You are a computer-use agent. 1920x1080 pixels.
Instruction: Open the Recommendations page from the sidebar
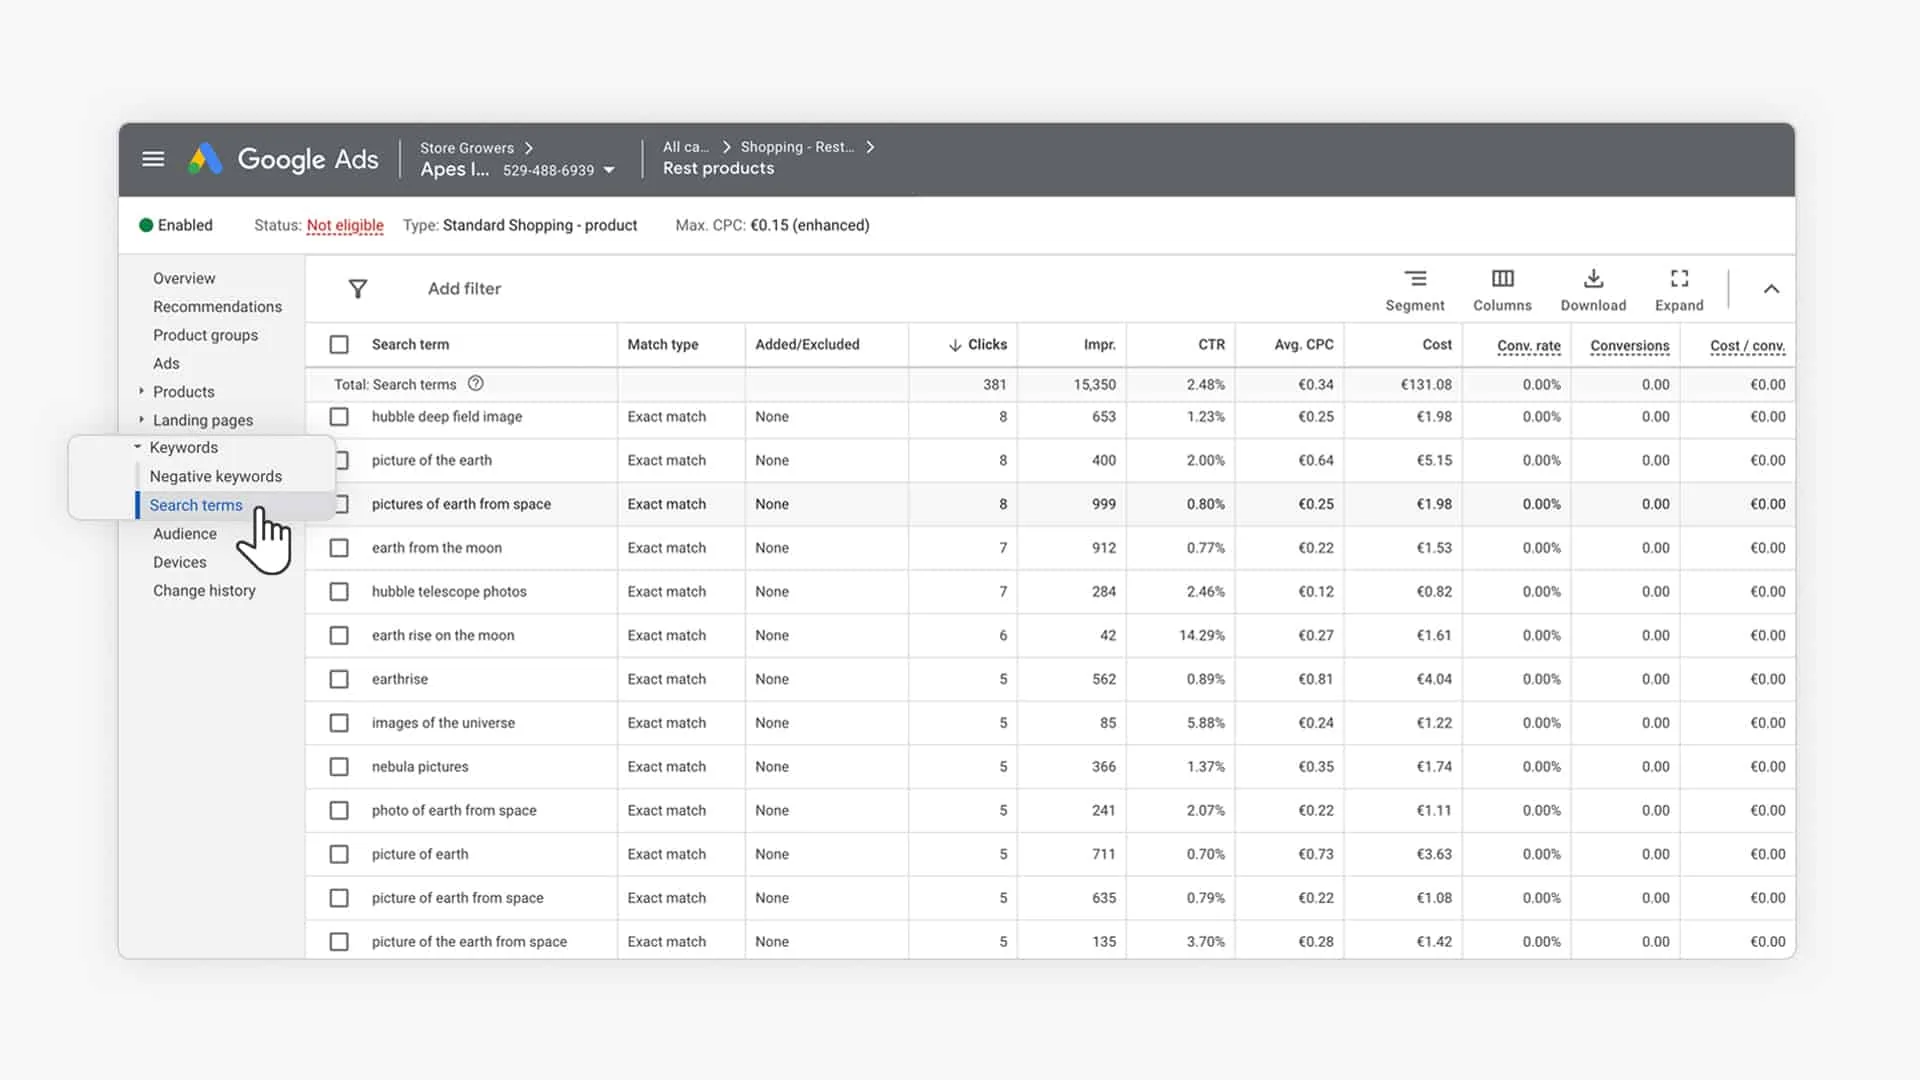coord(217,306)
